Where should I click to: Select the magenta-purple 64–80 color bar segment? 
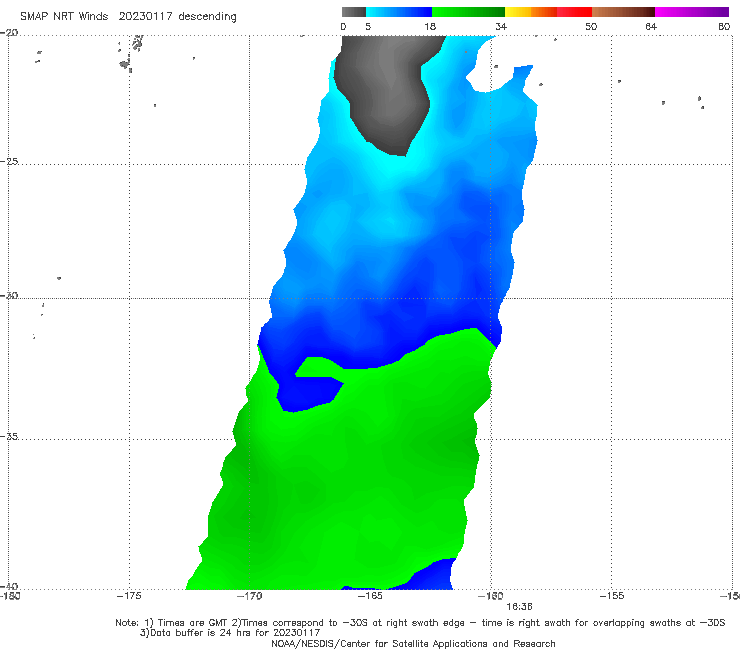(692, 12)
